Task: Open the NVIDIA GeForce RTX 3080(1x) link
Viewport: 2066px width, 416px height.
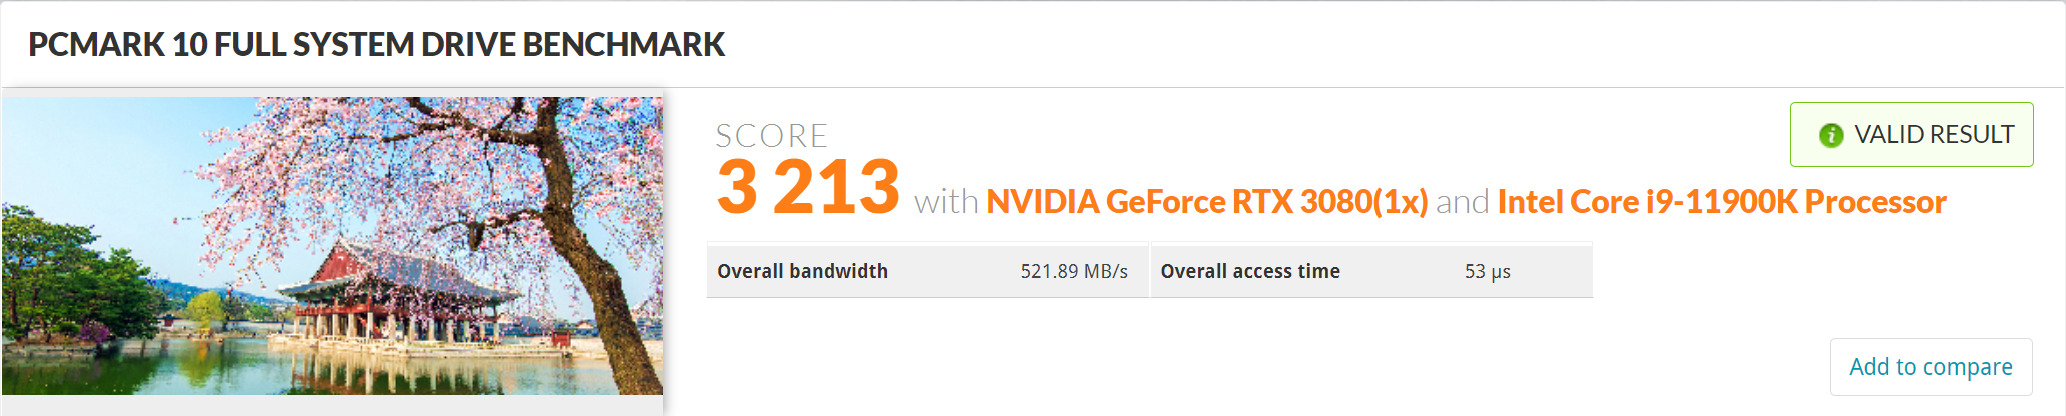Action: 1207,202
